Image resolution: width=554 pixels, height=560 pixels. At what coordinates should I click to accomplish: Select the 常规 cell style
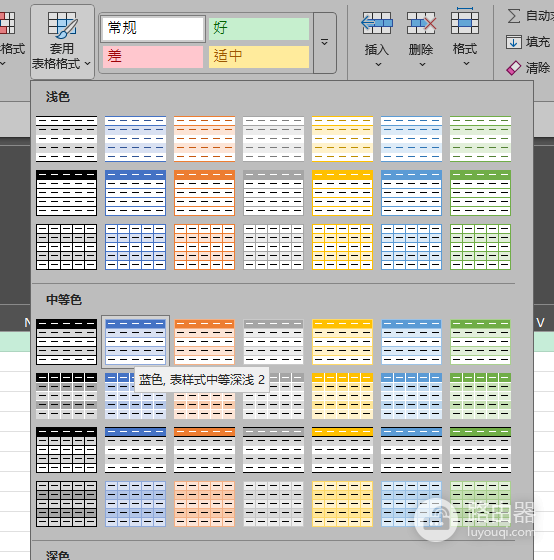point(153,28)
